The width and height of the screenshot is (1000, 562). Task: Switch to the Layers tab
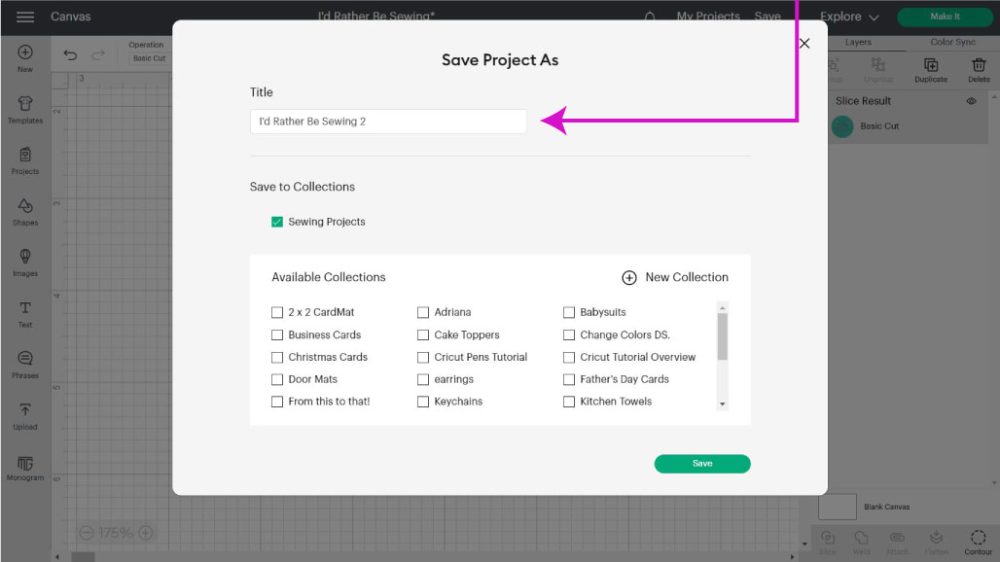[858, 43]
